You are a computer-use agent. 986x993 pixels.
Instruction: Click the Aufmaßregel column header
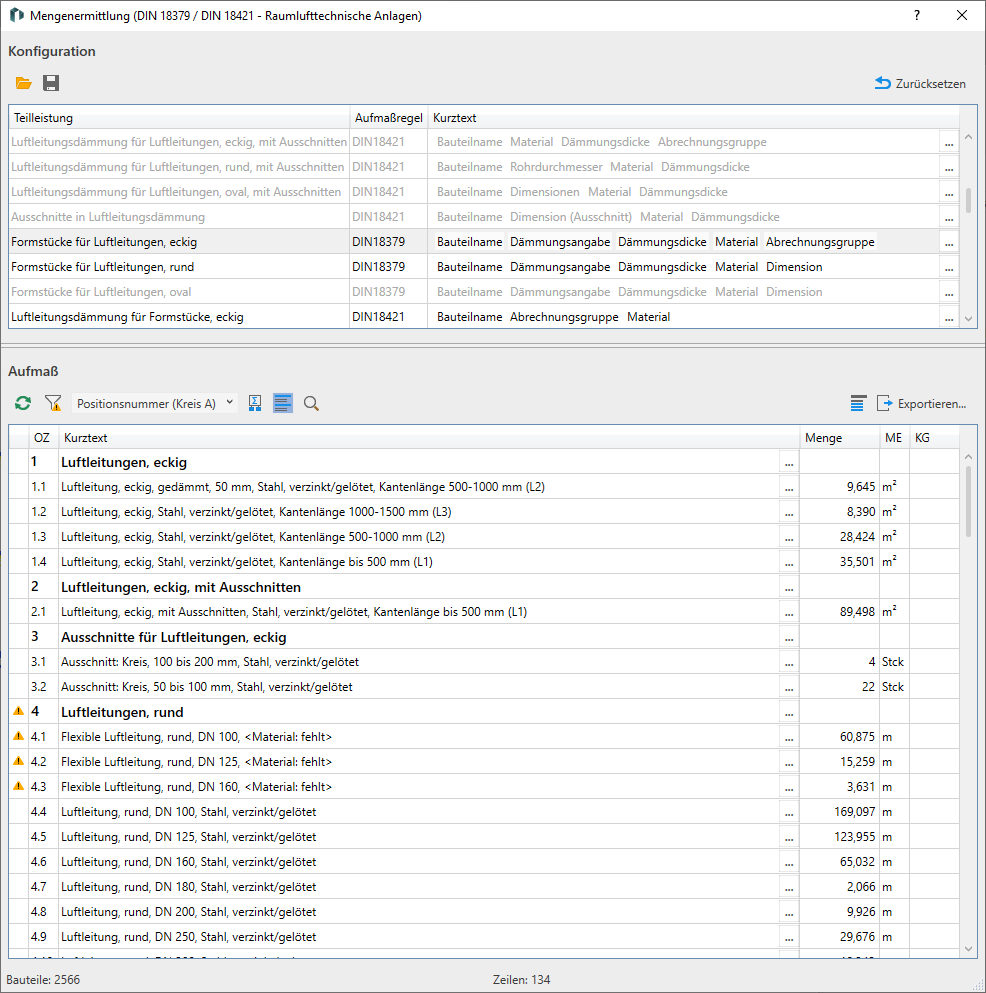pyautogui.click(x=389, y=118)
